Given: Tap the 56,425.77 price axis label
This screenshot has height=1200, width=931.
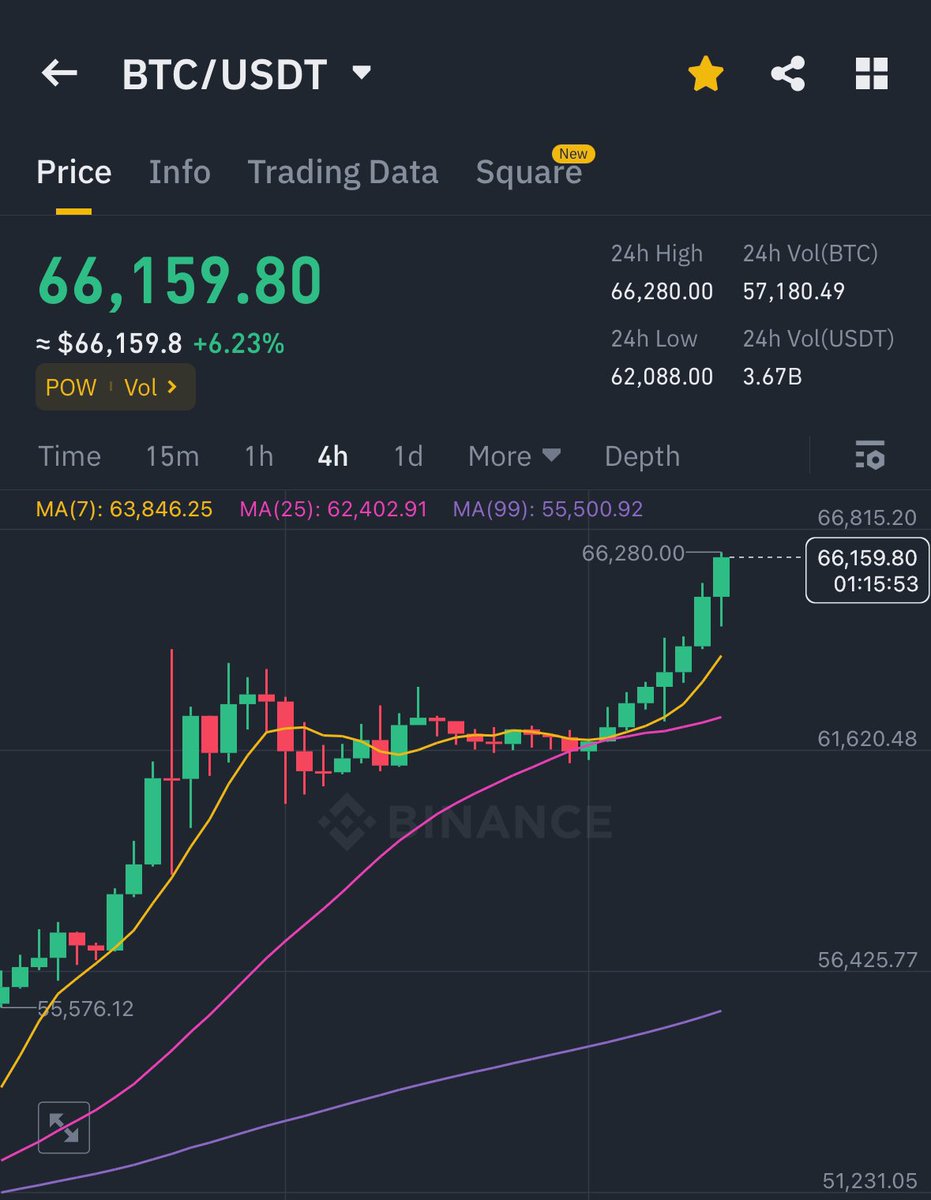Looking at the screenshot, I should [867, 960].
